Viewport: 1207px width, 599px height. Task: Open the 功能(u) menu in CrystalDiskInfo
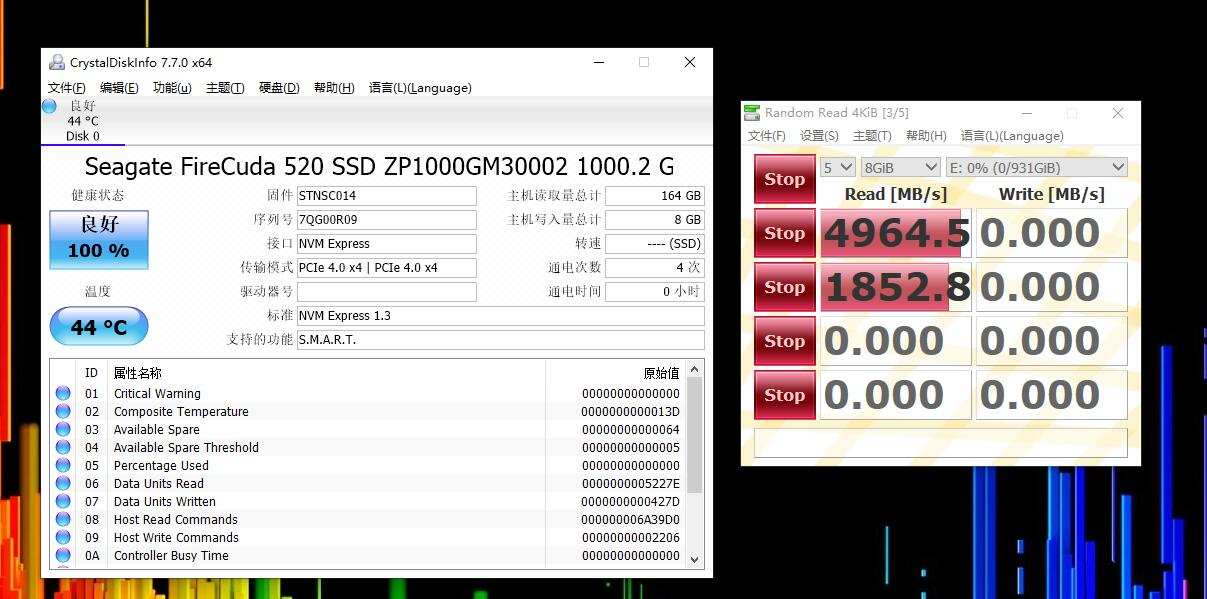pyautogui.click(x=172, y=88)
